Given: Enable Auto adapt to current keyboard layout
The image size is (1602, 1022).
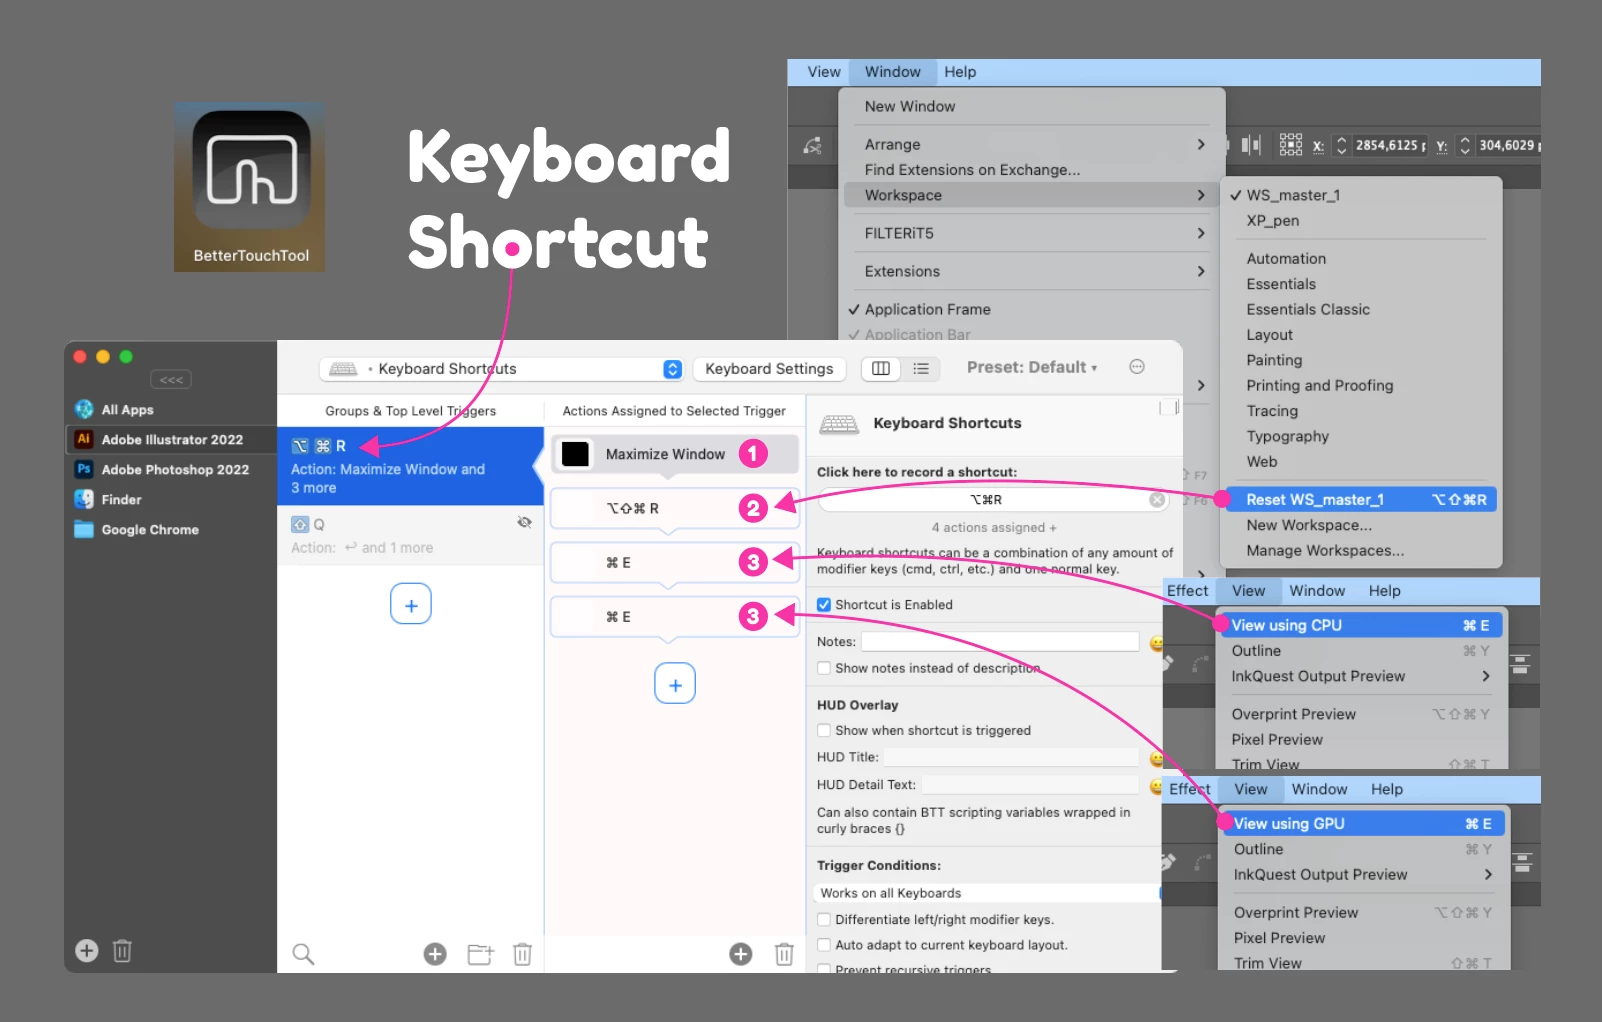Looking at the screenshot, I should [x=824, y=945].
